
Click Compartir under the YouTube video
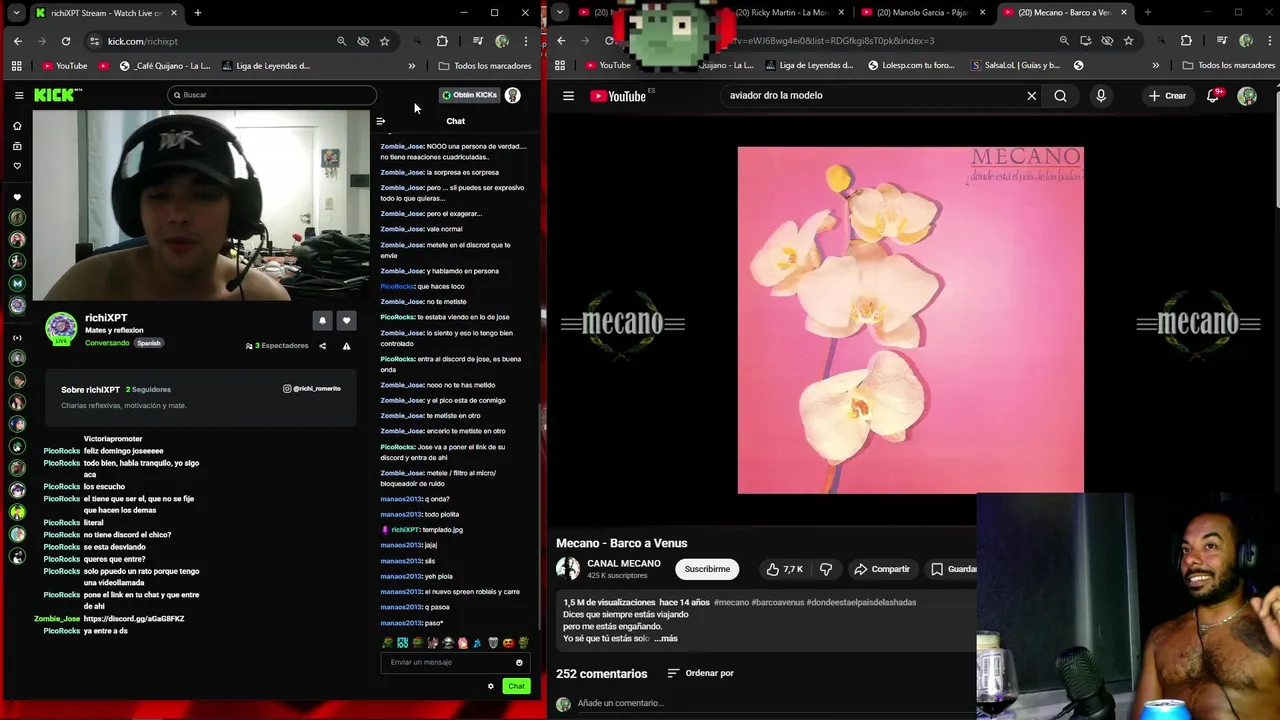tap(882, 569)
